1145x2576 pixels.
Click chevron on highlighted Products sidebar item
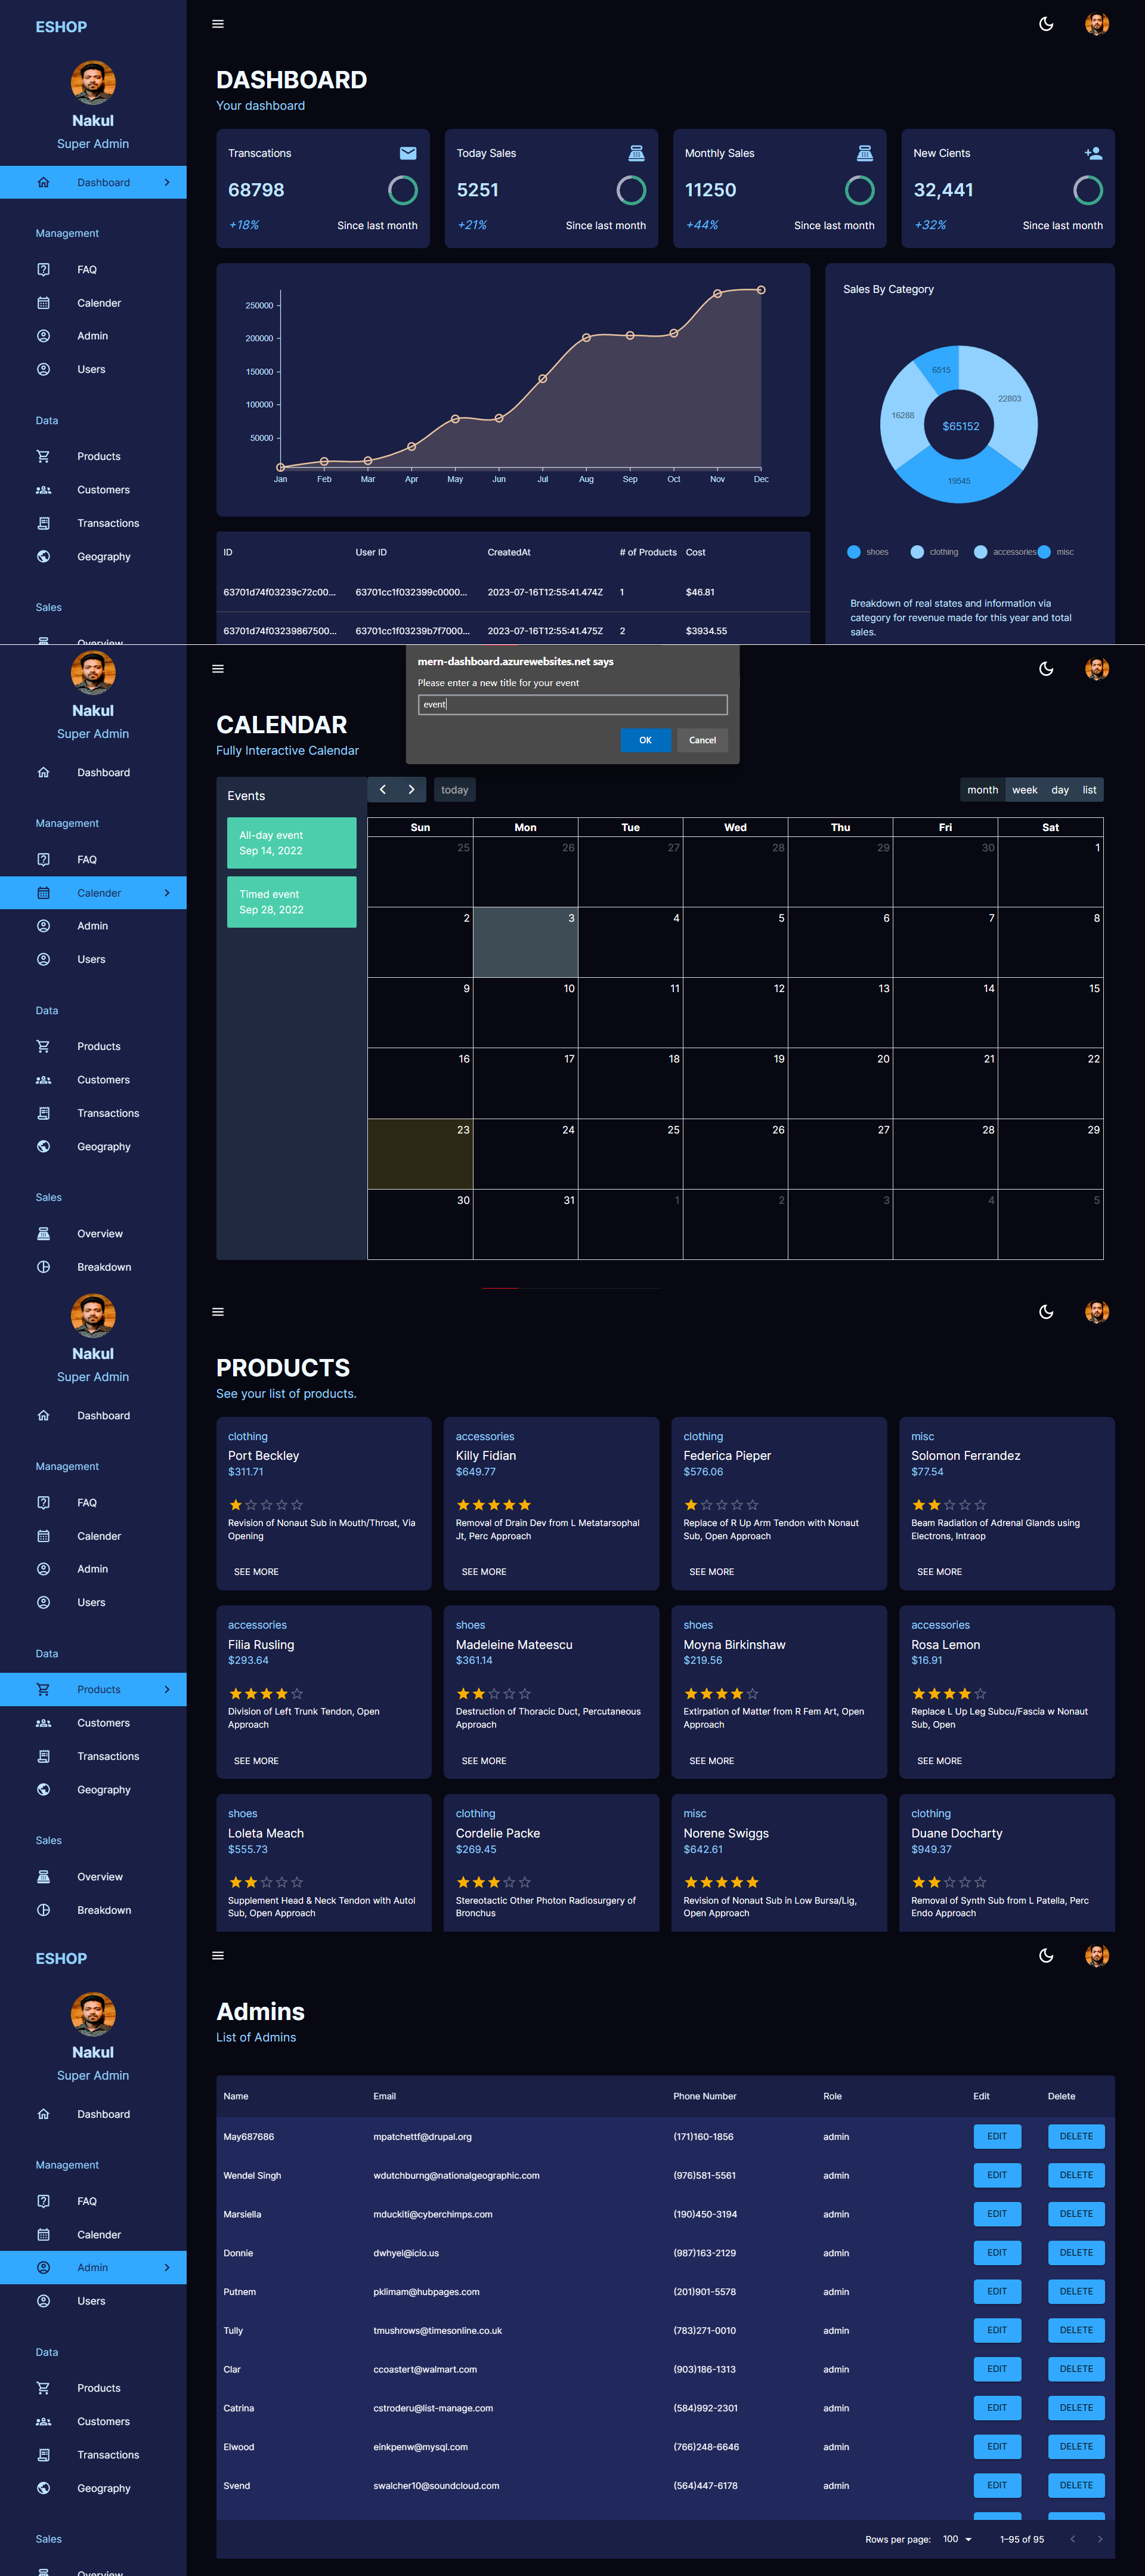(166, 1689)
